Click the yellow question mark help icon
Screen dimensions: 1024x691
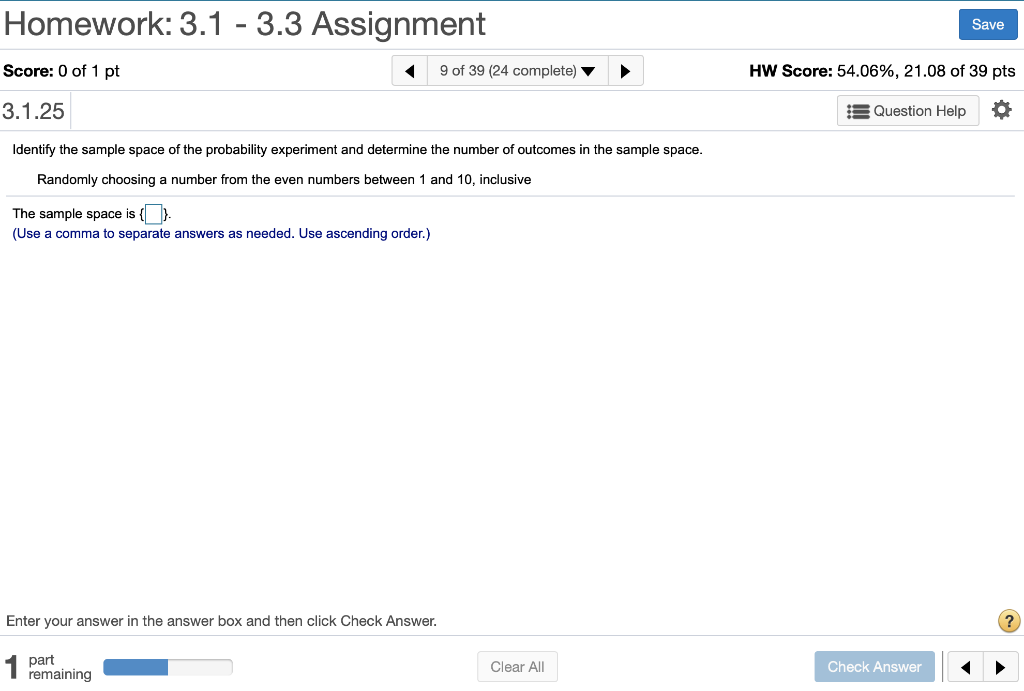point(1008,621)
